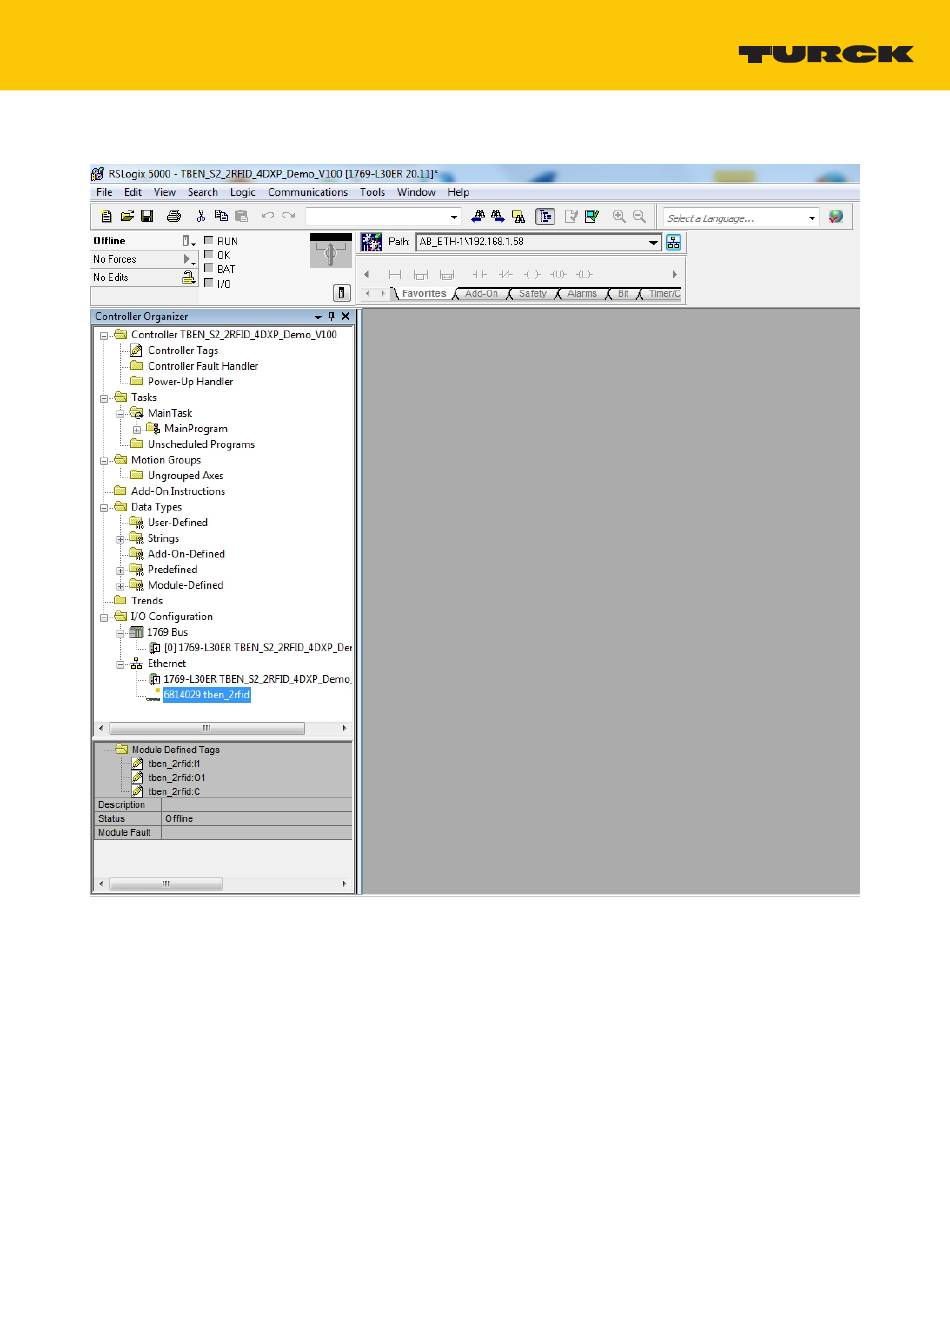
Task: Collapse the I/O Configuration folder
Action: [104, 618]
